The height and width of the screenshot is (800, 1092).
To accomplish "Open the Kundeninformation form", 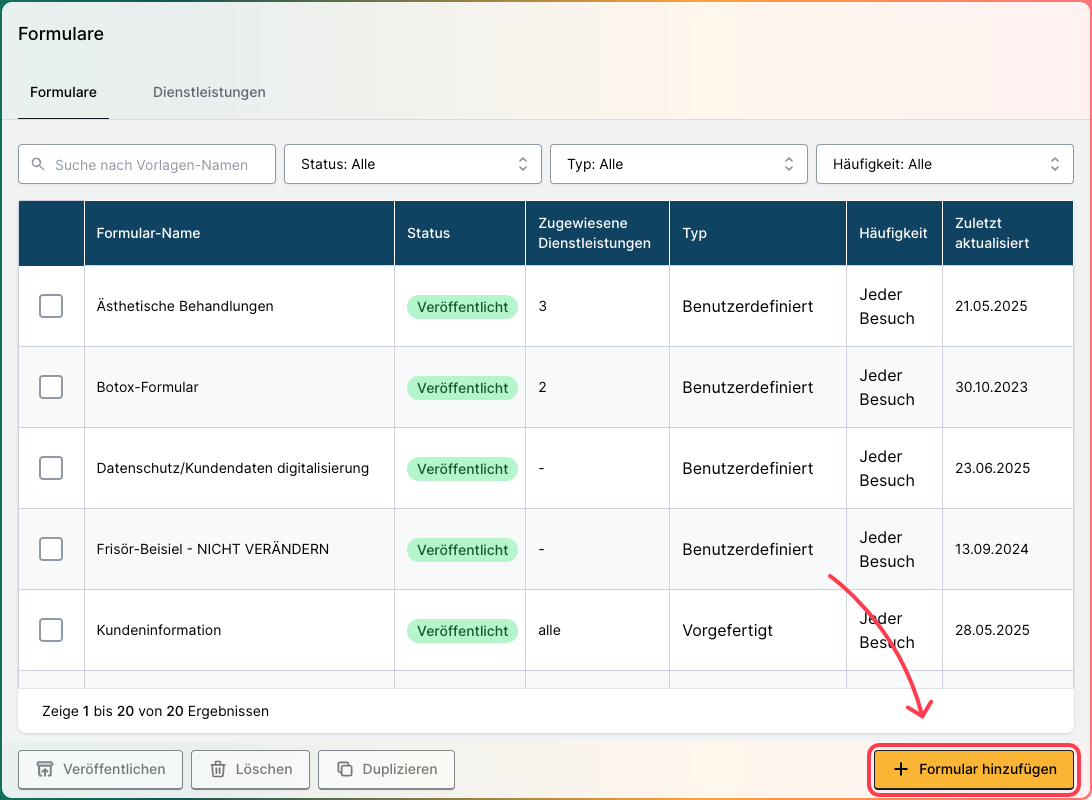I will 159,630.
